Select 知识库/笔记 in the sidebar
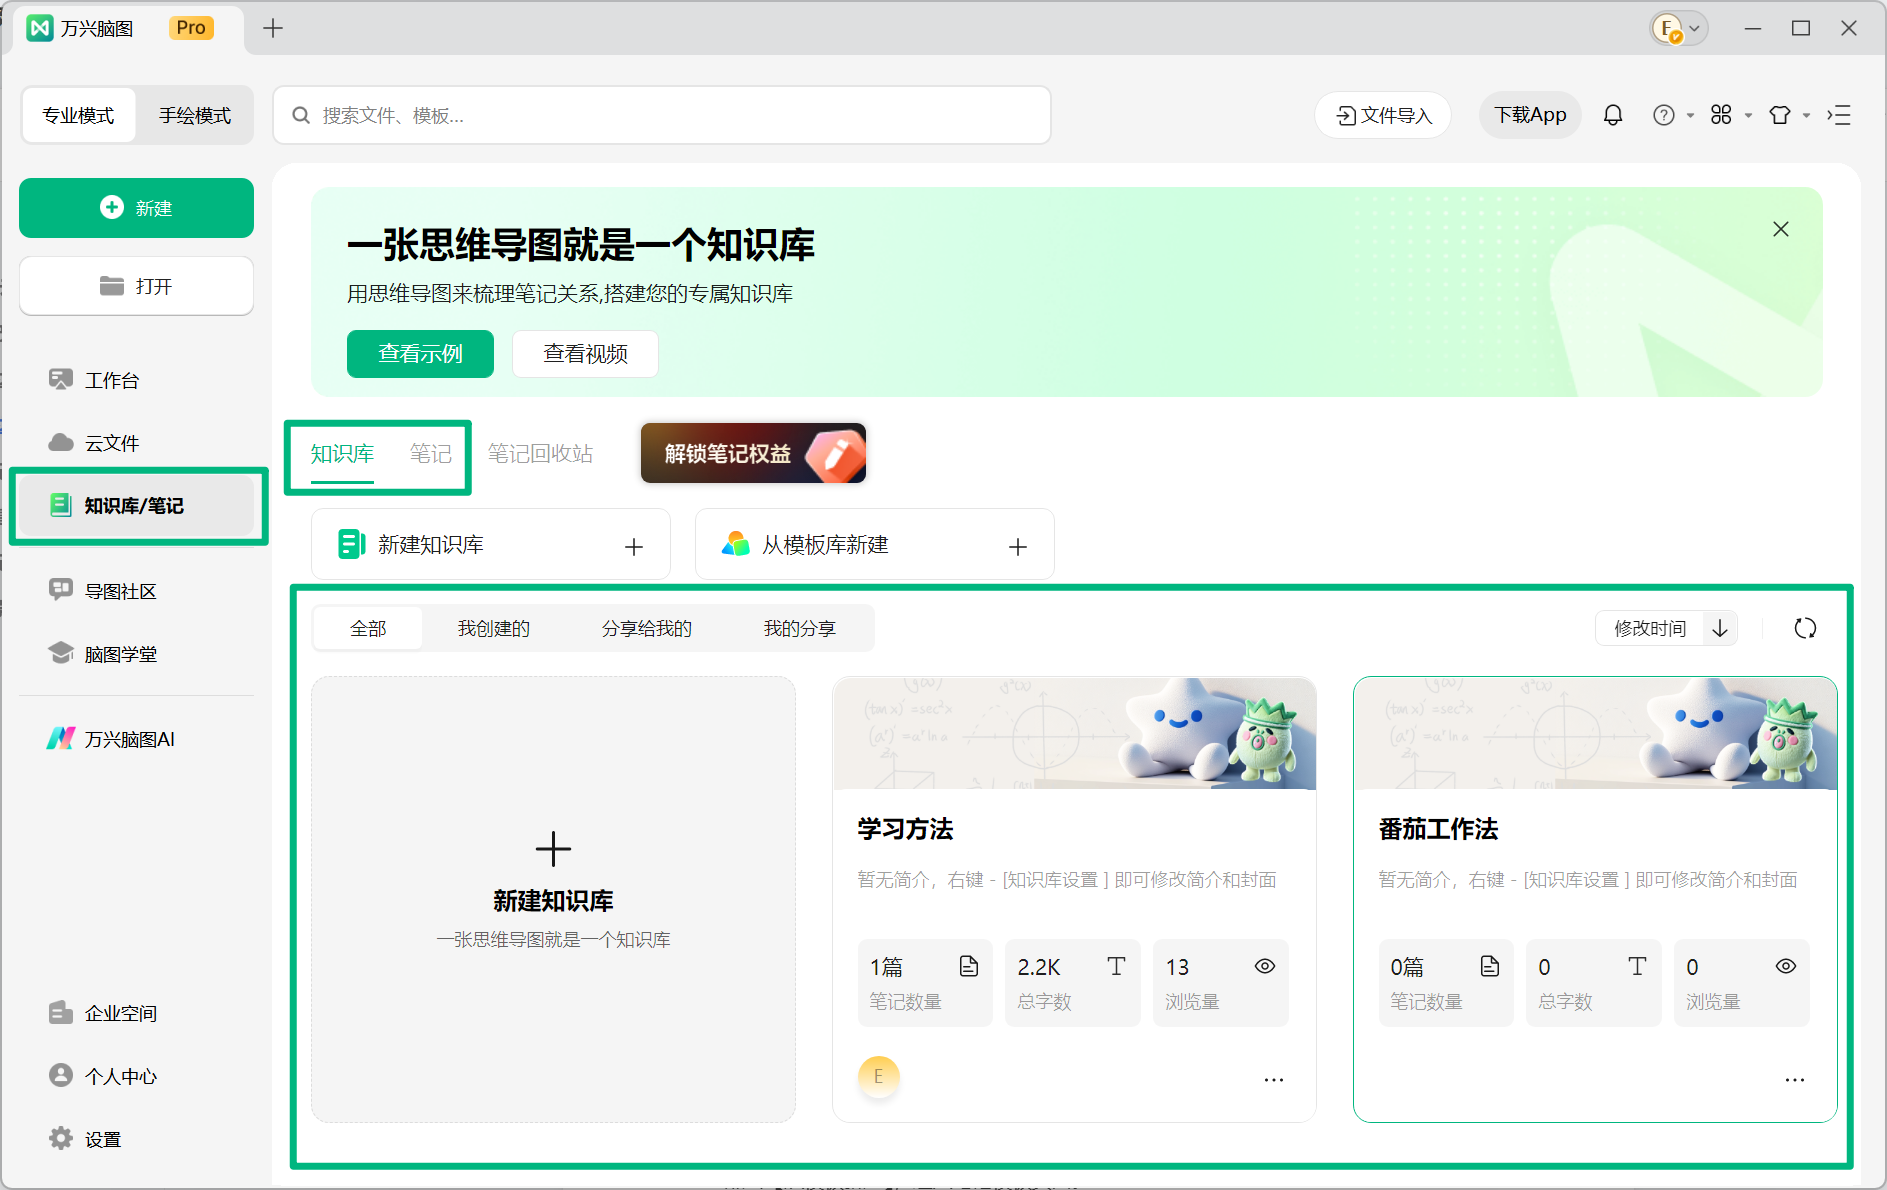 pyautogui.click(x=136, y=506)
